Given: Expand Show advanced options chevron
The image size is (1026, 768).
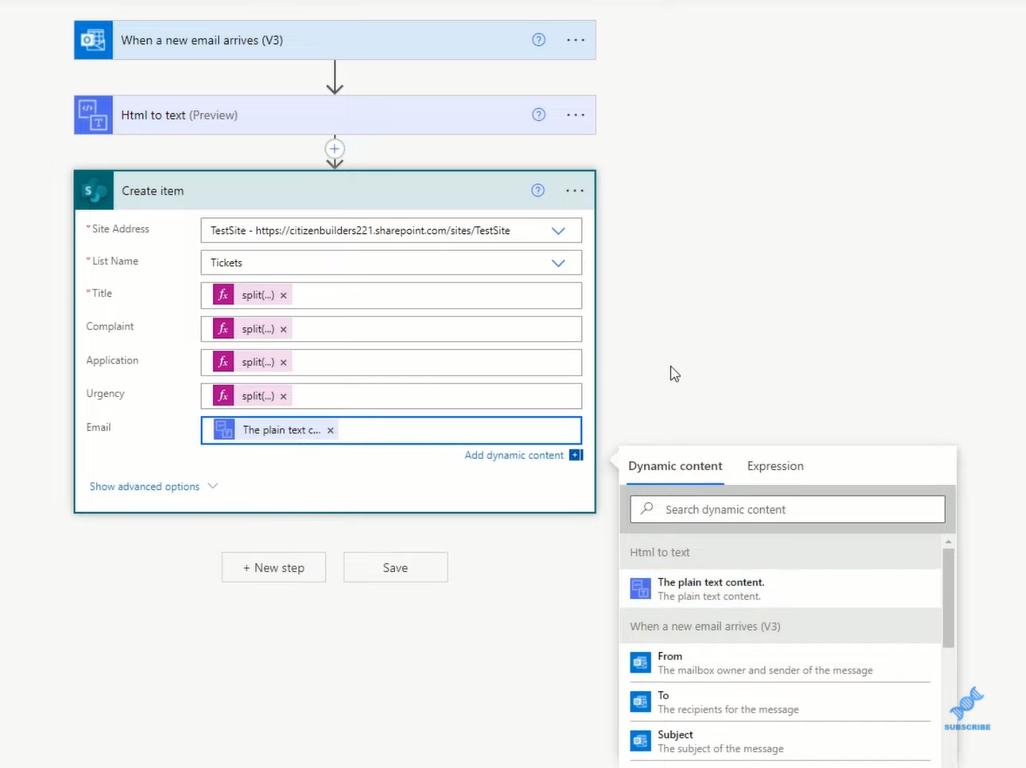Looking at the screenshot, I should (x=213, y=486).
